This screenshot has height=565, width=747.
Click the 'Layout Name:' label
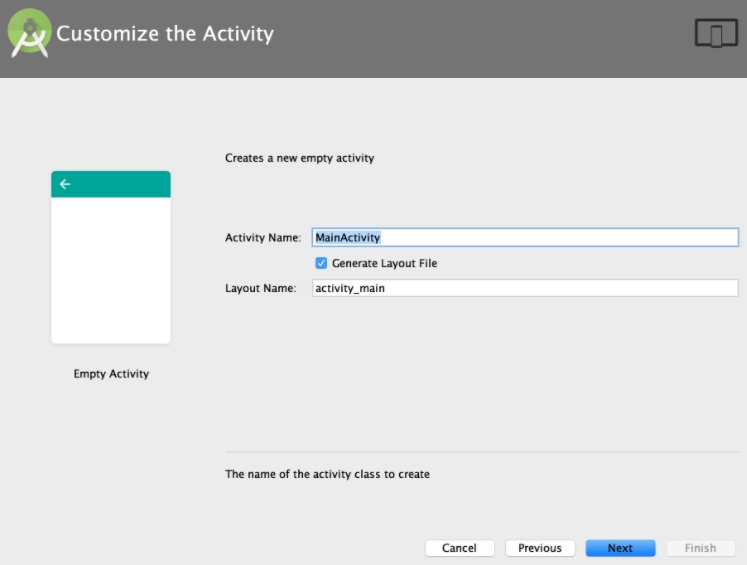point(260,288)
